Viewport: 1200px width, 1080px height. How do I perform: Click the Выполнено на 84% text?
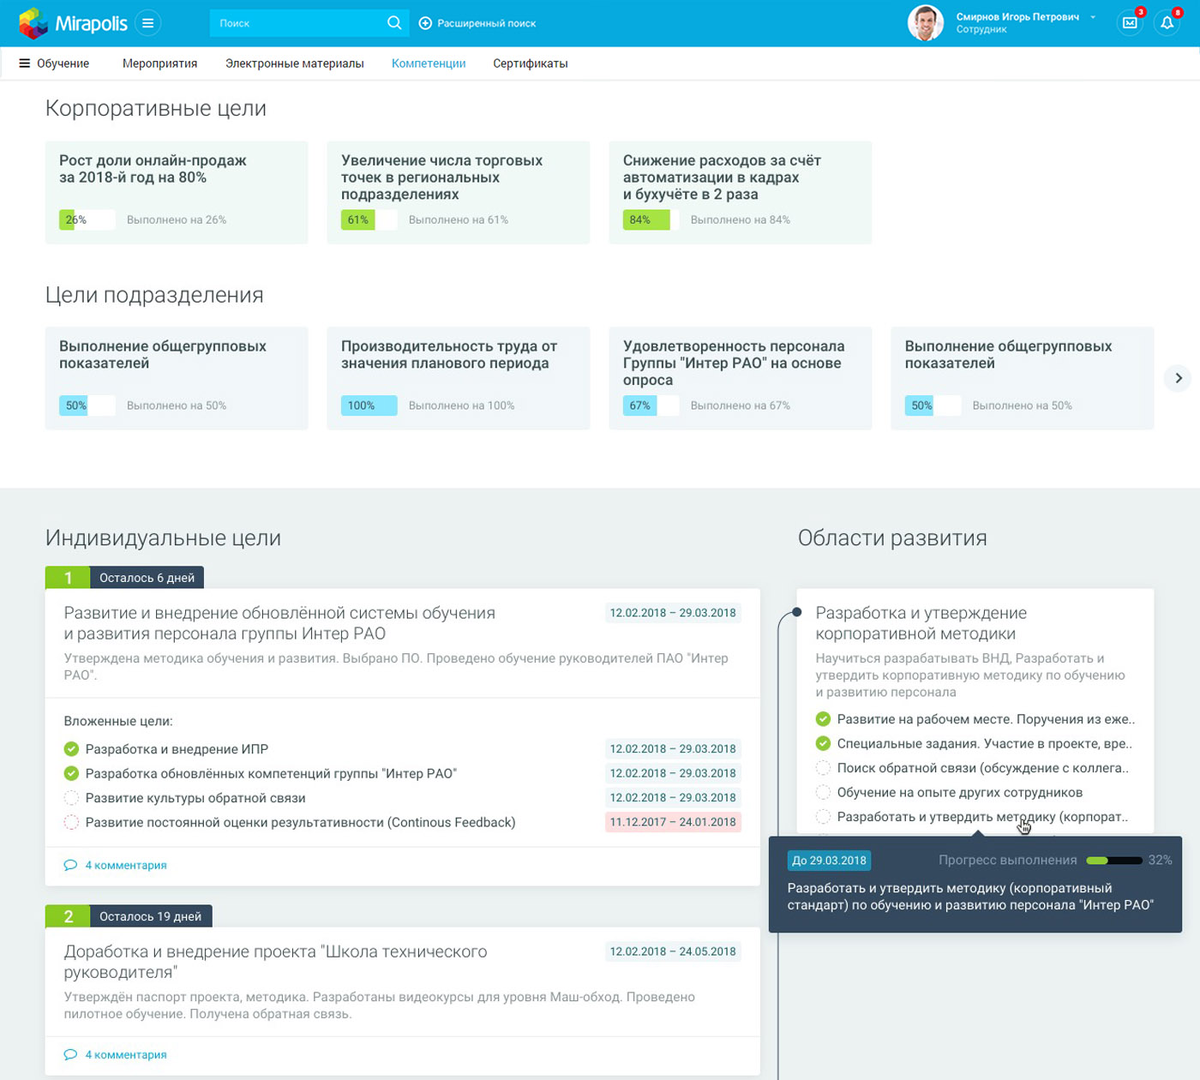click(x=740, y=220)
